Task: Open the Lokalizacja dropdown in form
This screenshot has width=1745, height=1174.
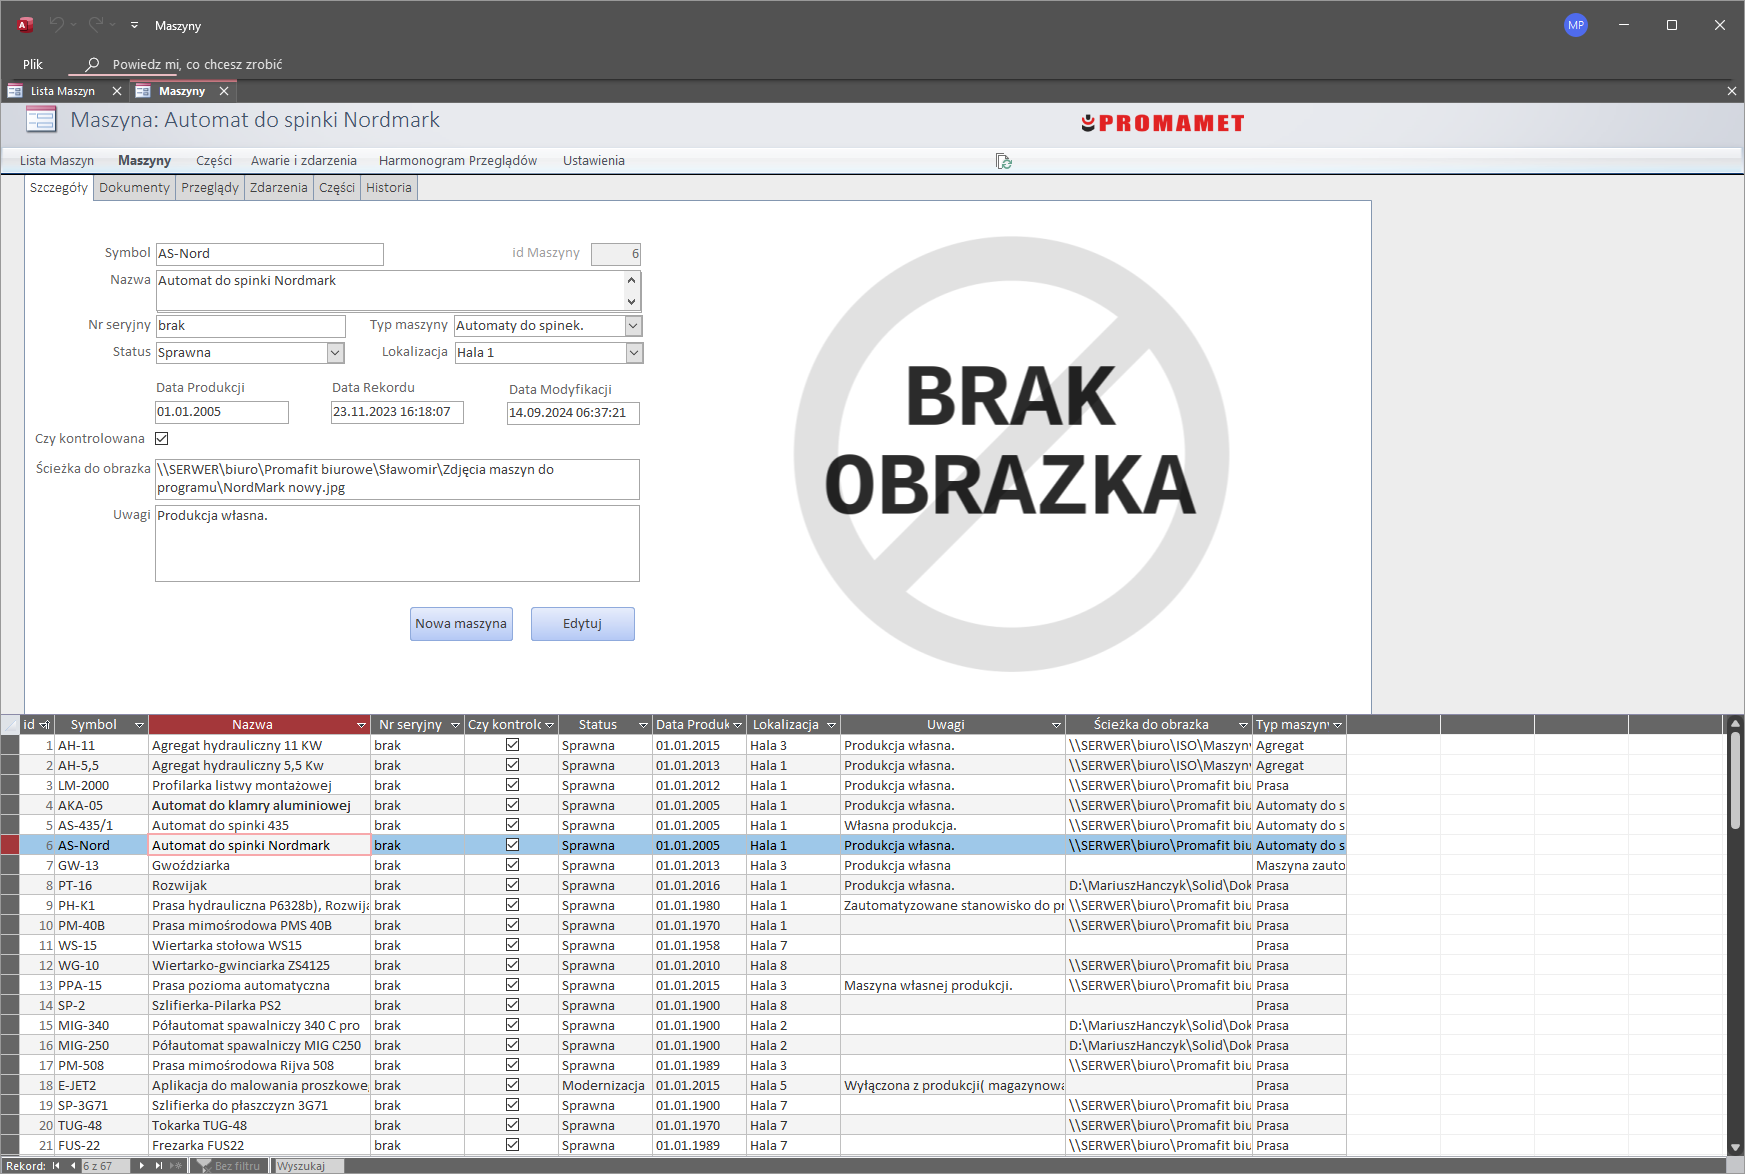Action: [x=633, y=353]
